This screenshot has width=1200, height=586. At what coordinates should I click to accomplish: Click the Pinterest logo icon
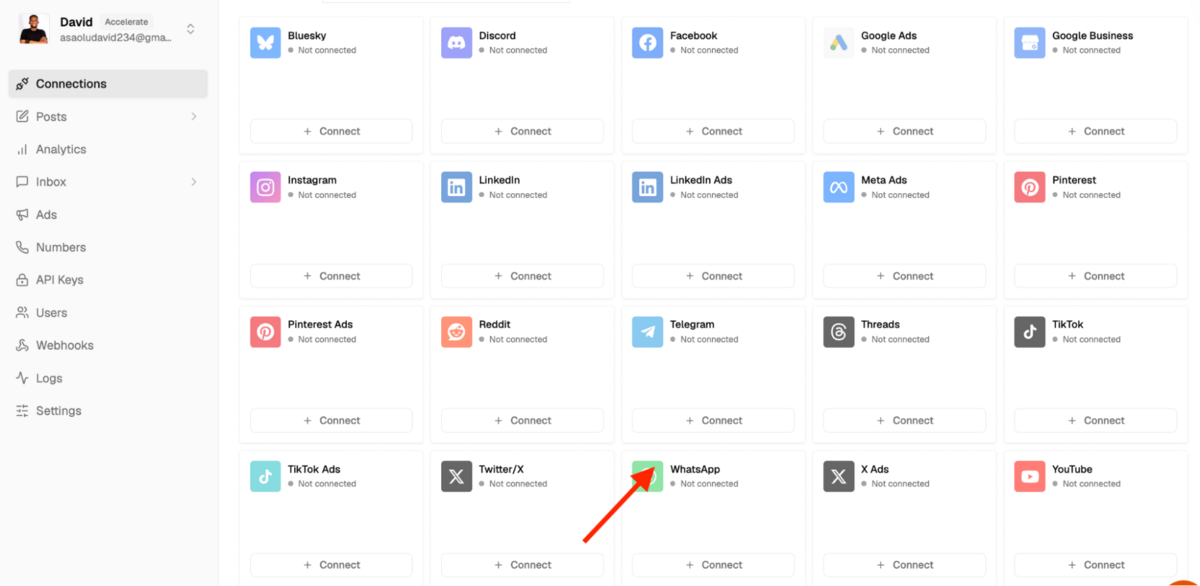tap(1029, 187)
